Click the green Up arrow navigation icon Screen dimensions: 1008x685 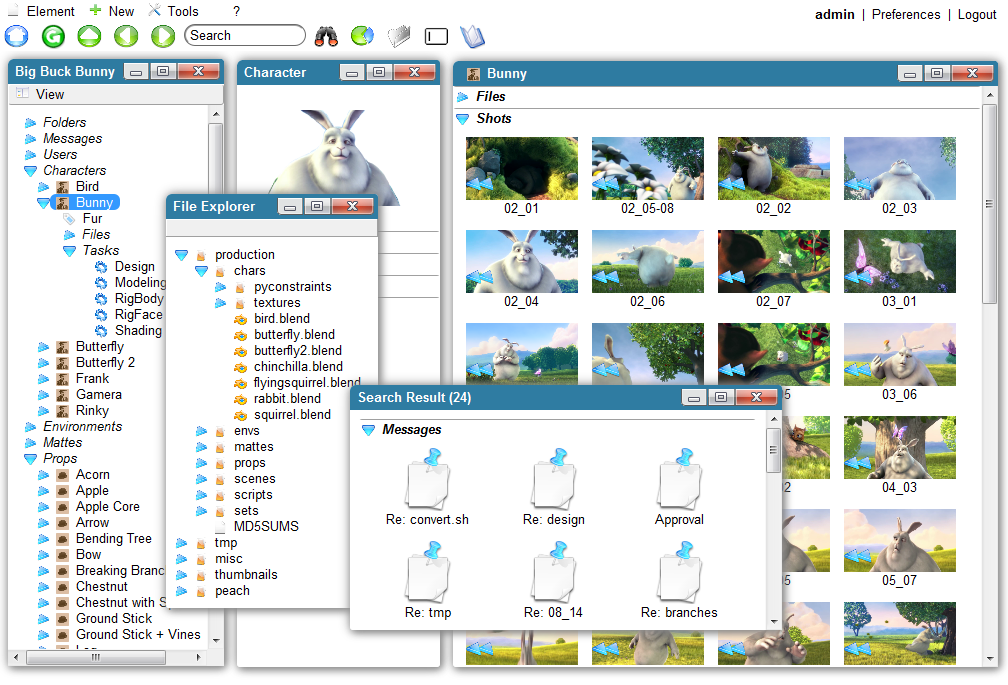point(89,36)
